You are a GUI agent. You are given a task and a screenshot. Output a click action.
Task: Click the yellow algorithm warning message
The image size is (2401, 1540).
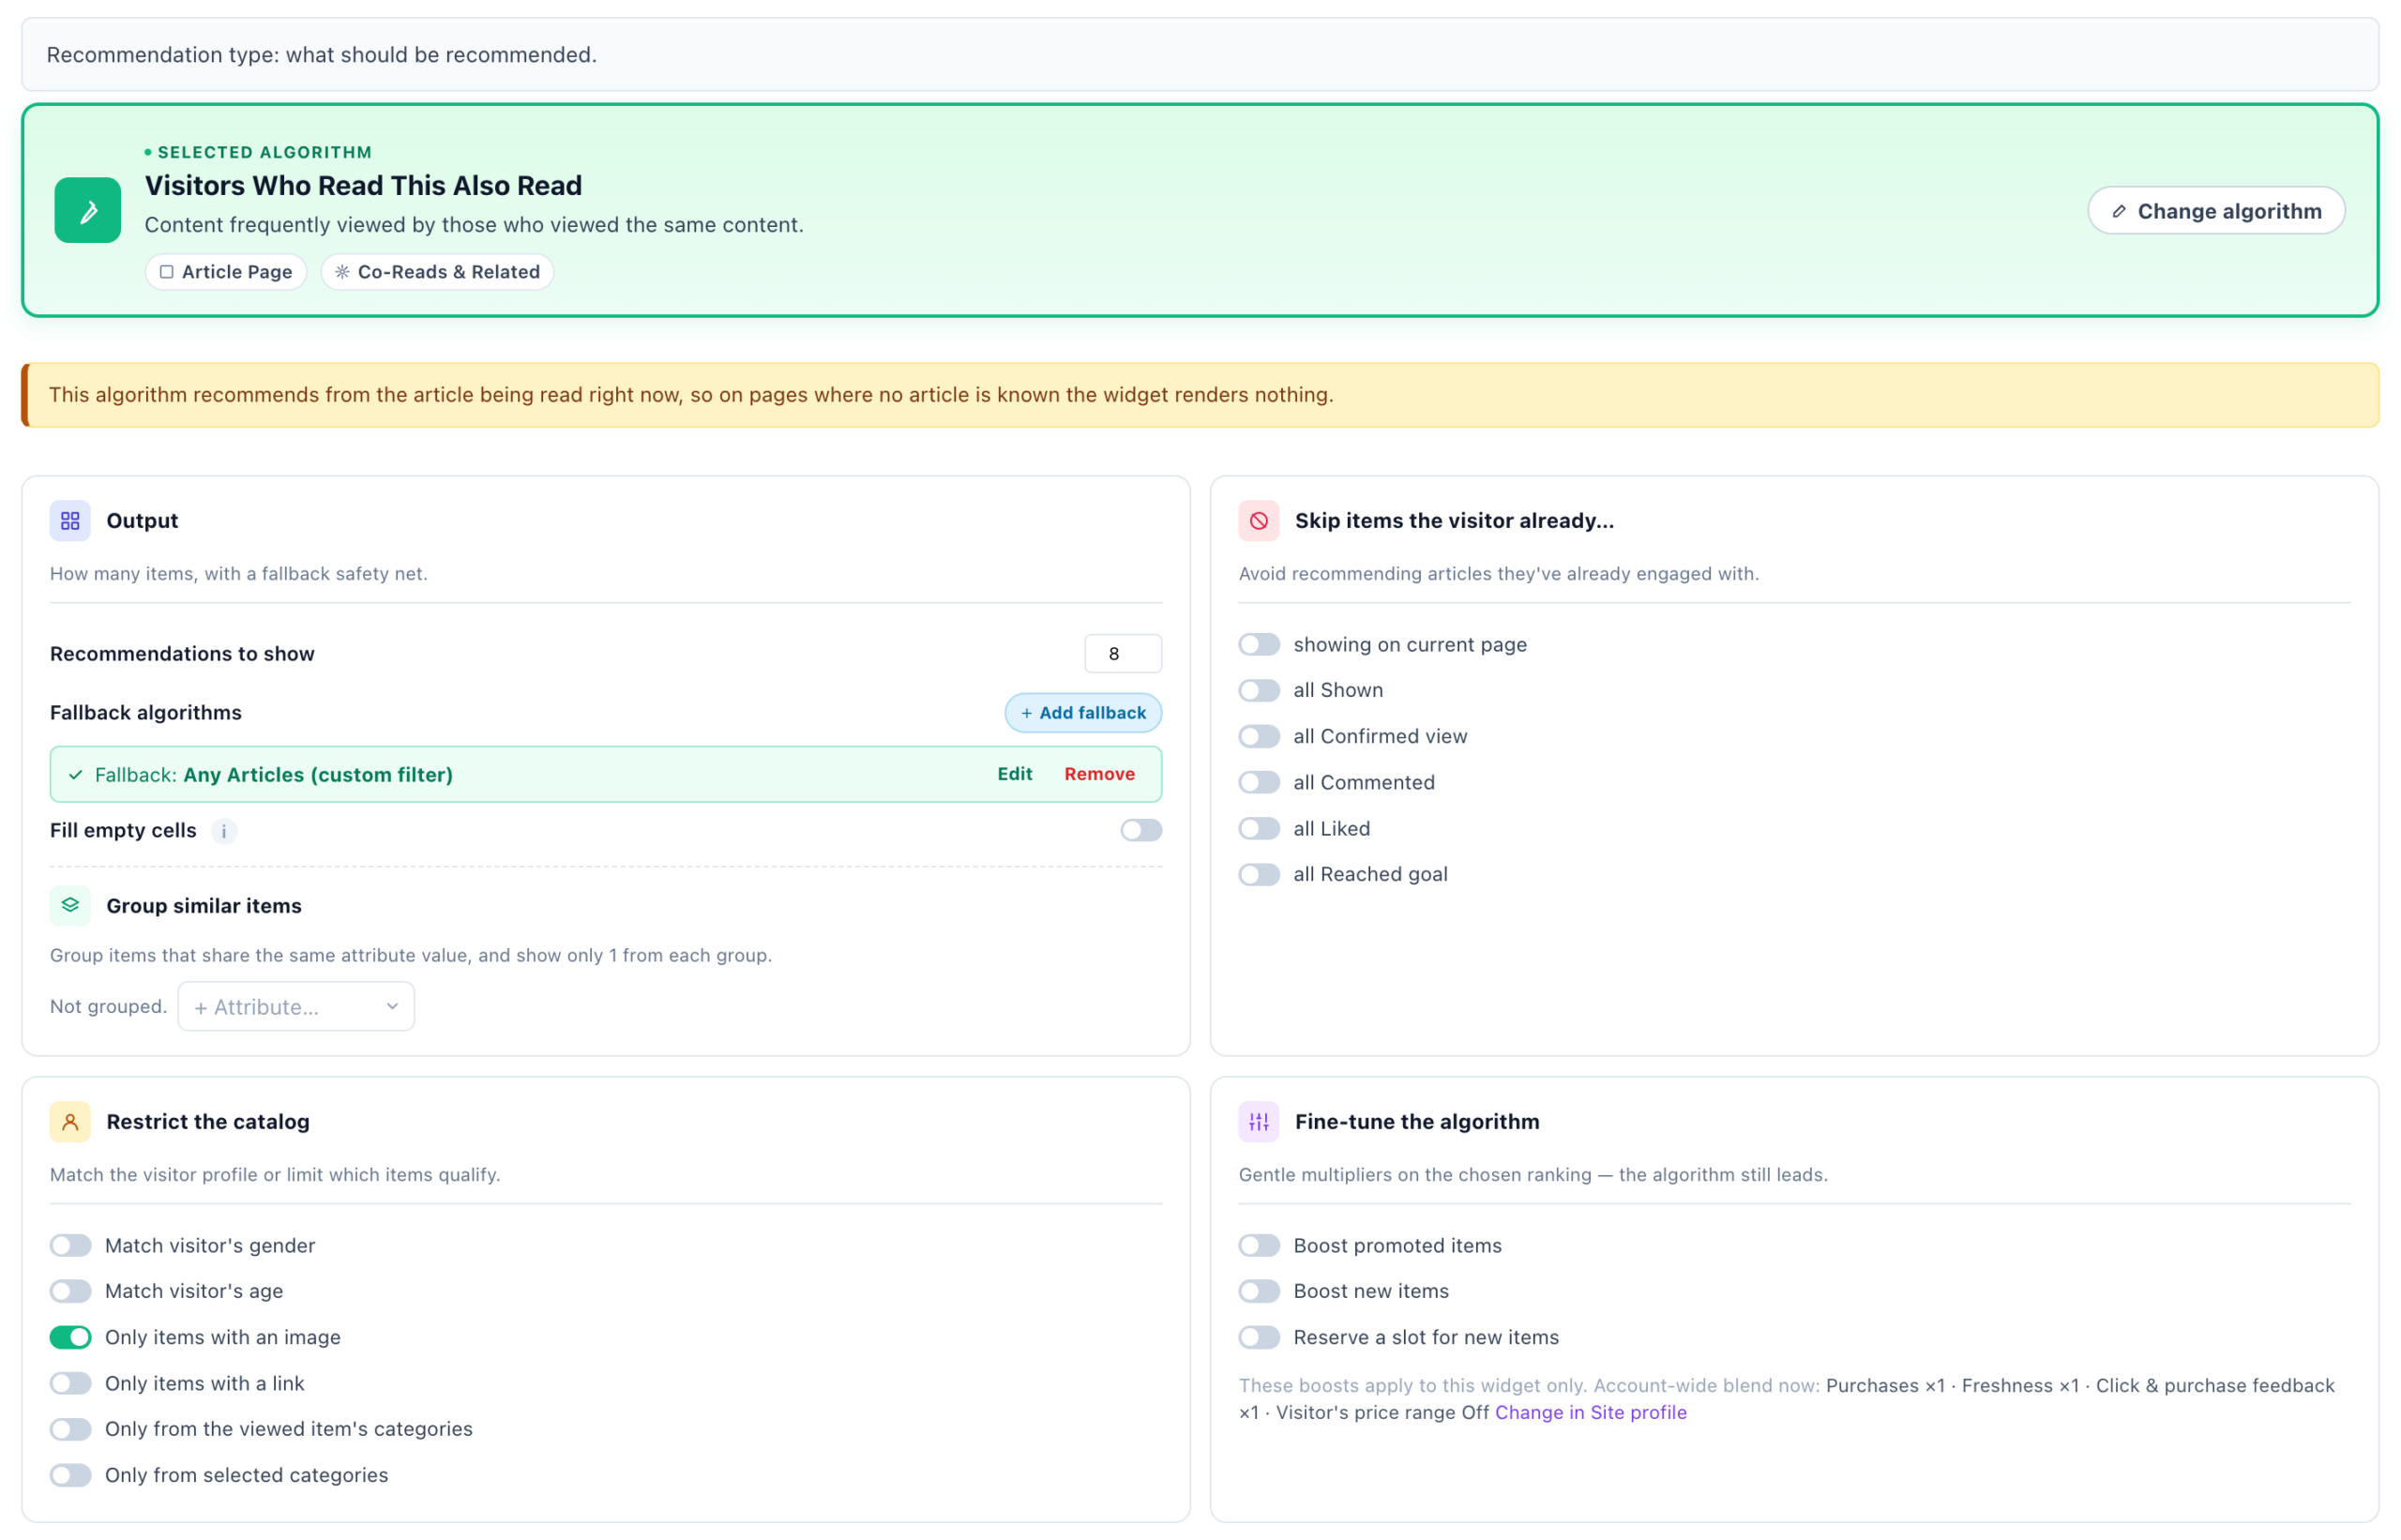coord(1200,395)
